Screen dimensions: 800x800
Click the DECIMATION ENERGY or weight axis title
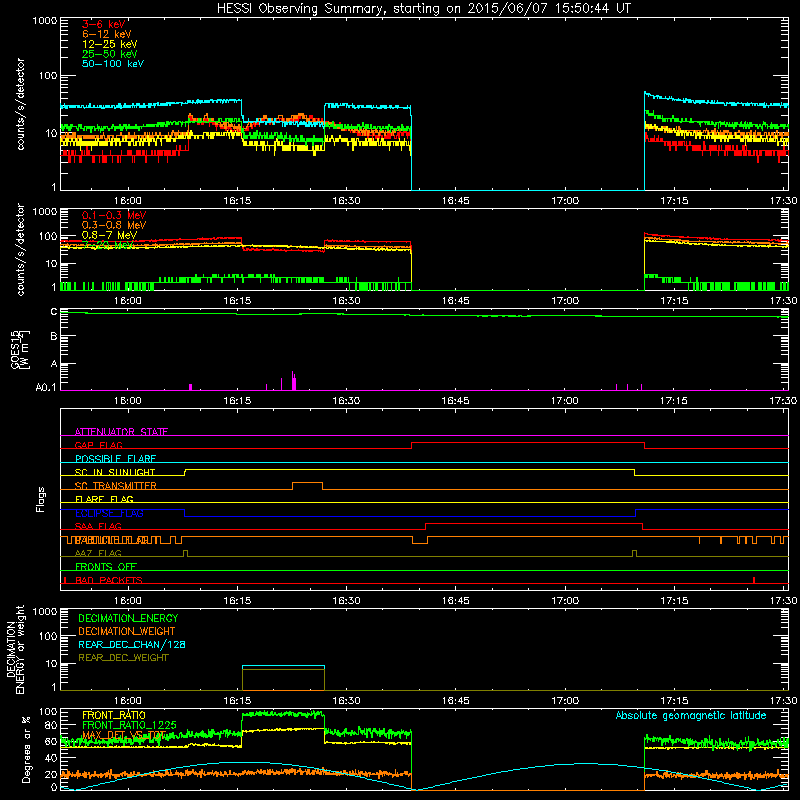[x=15, y=649]
